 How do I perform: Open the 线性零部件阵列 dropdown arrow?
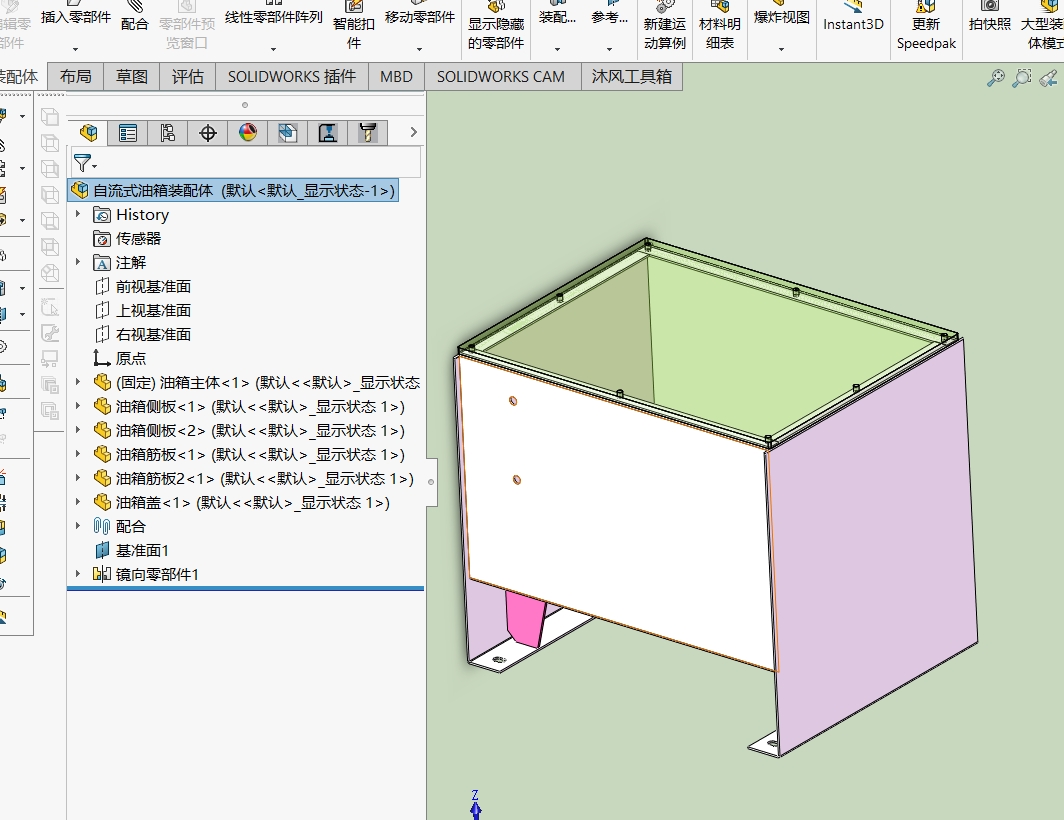pos(273,48)
